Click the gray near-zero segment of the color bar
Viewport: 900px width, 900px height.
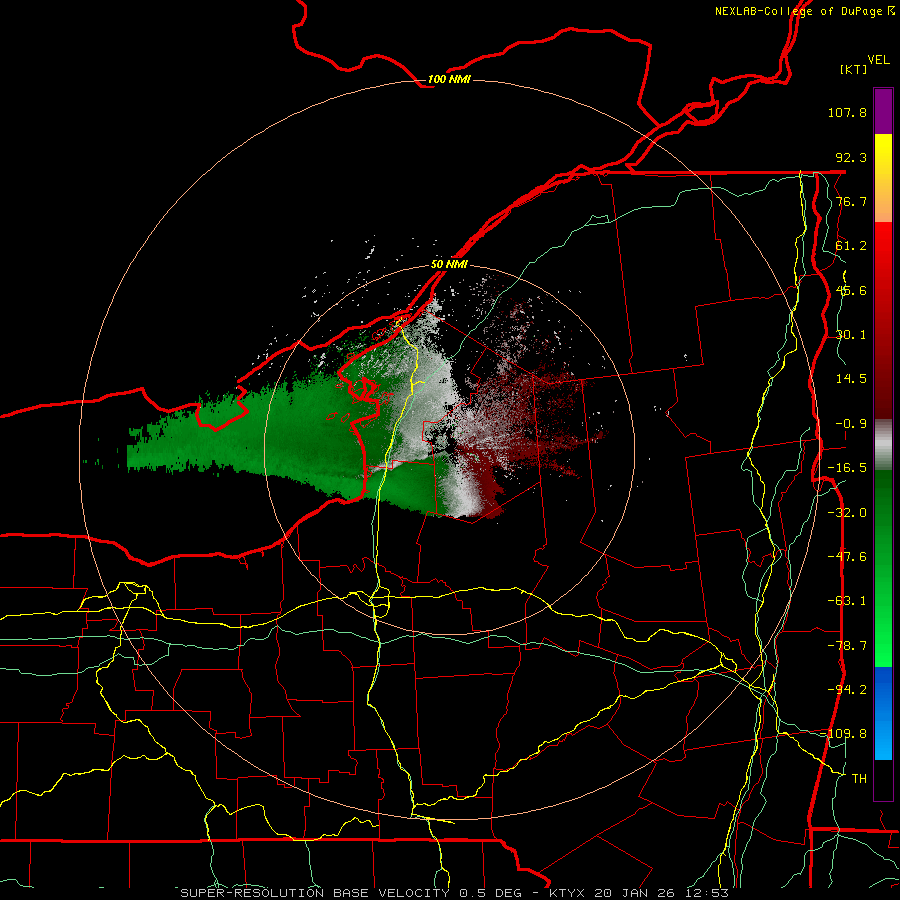pyautogui.click(x=883, y=445)
